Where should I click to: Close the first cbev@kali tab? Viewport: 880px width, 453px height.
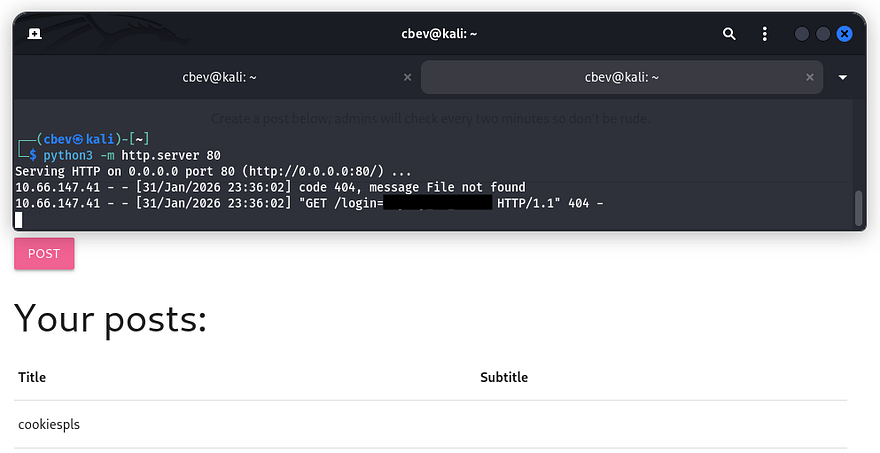407,77
